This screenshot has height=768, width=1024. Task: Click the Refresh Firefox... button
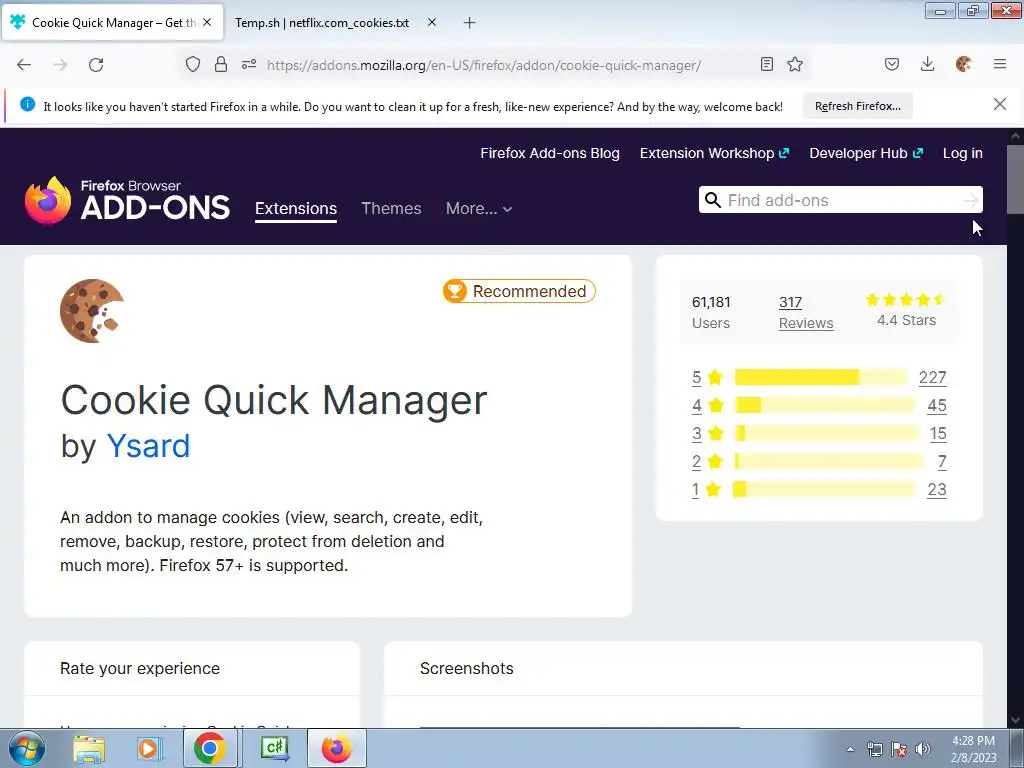coord(857,106)
